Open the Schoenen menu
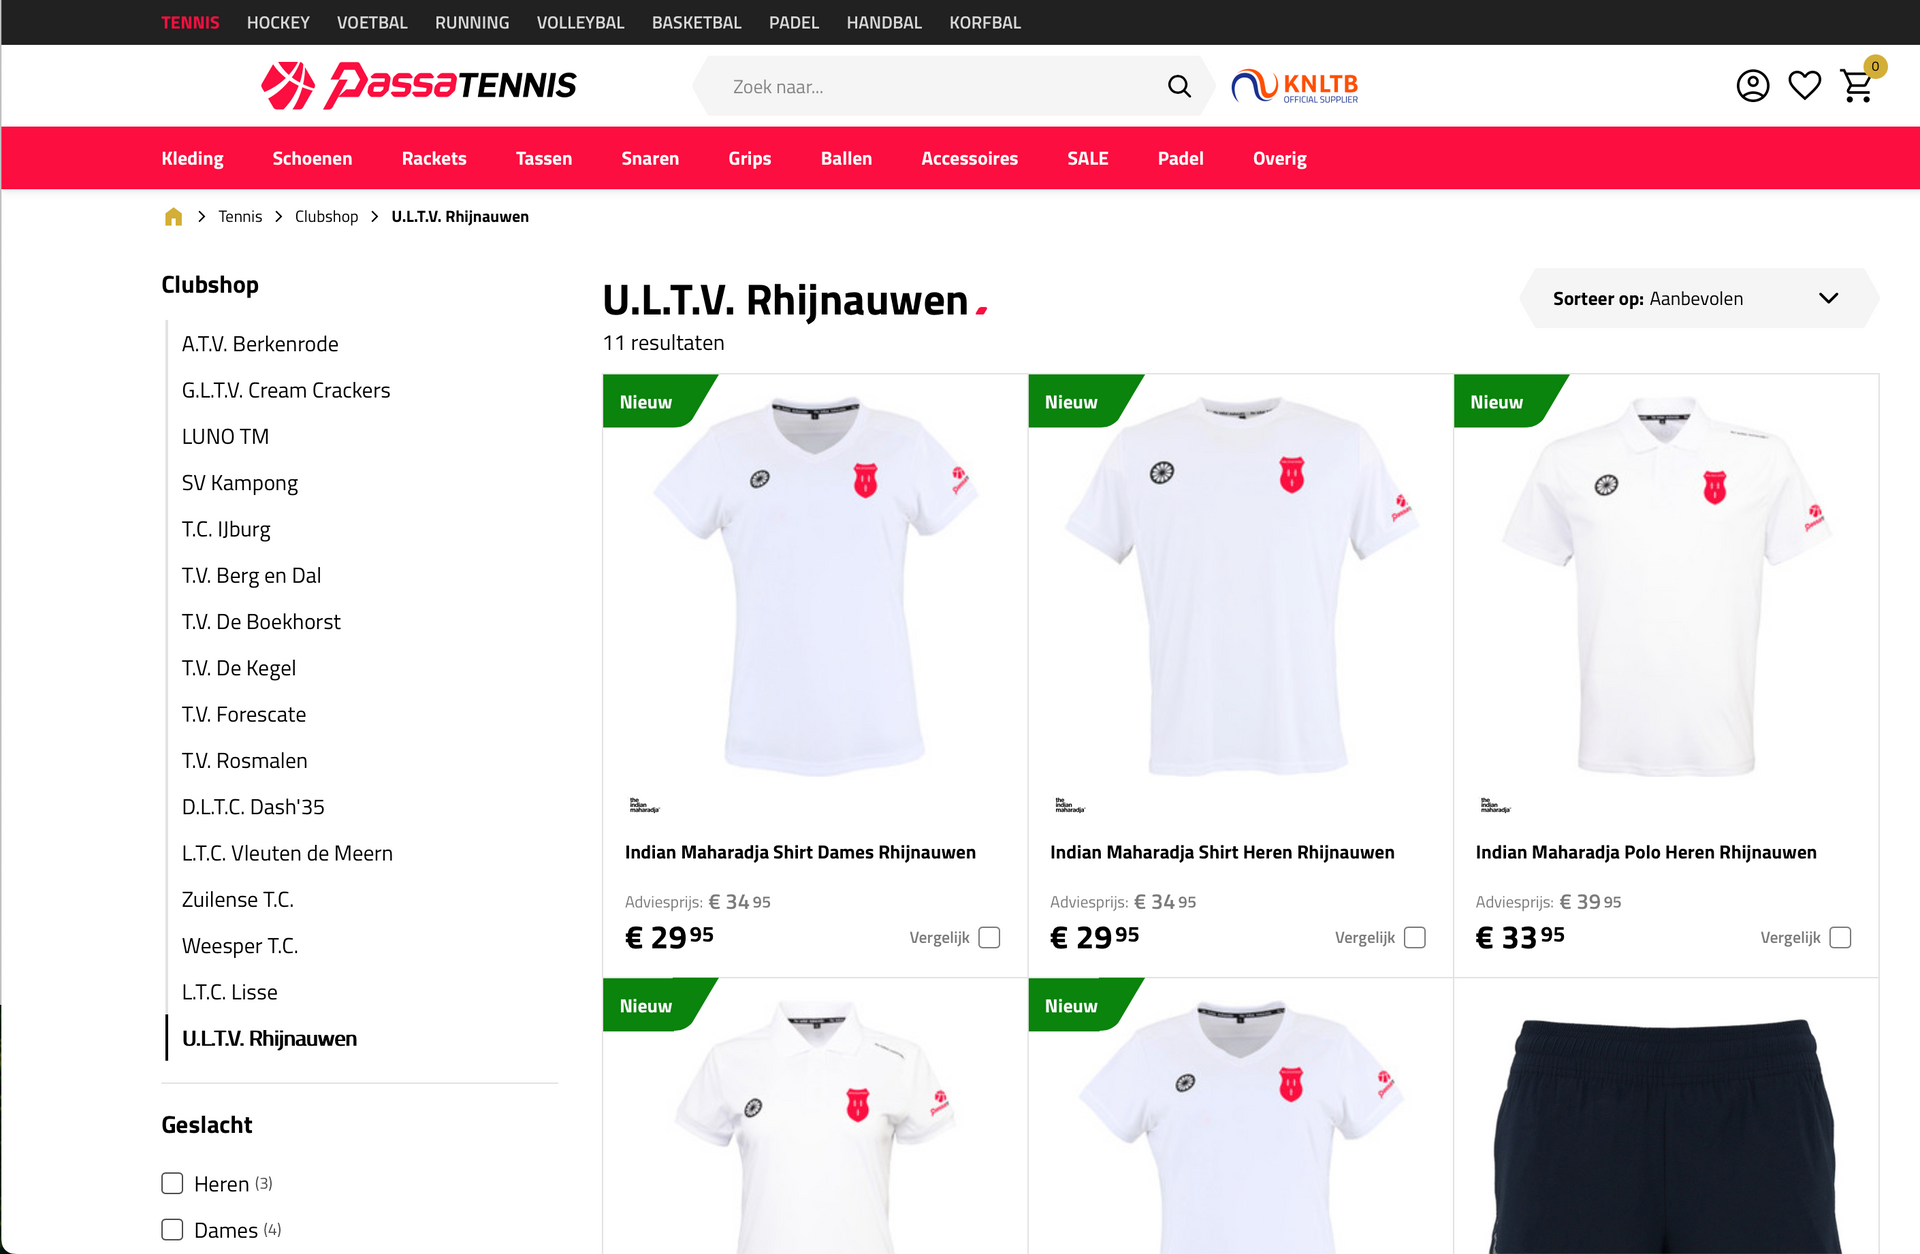The width and height of the screenshot is (1920, 1254). [312, 159]
